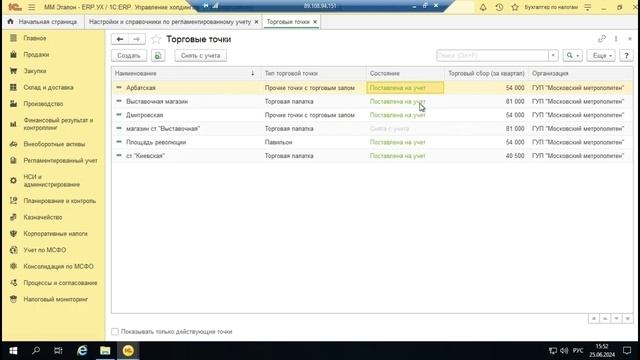Open form options vertical dots icon
The height and width of the screenshot is (360, 640).
tap(616, 39)
